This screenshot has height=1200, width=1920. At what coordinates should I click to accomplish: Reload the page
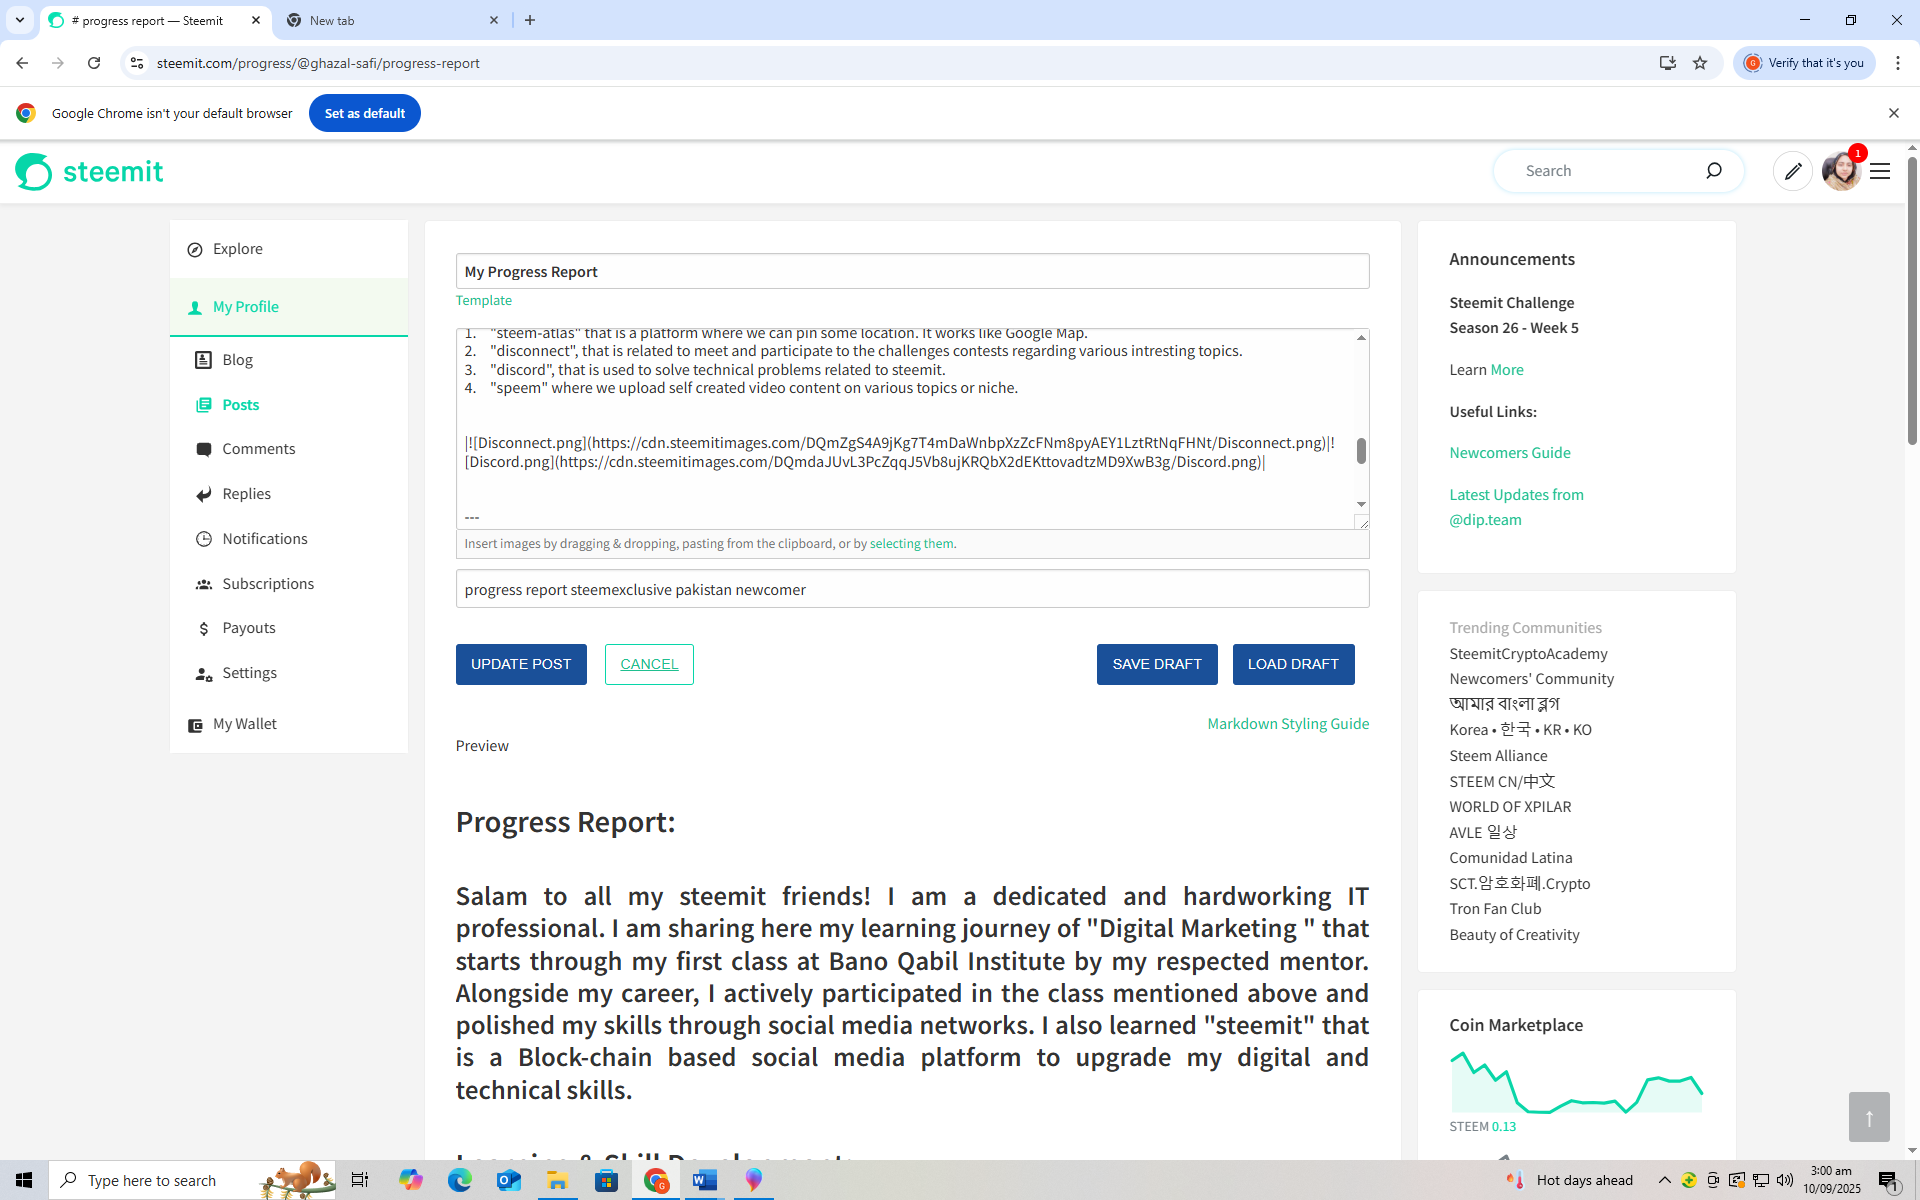(x=94, y=63)
